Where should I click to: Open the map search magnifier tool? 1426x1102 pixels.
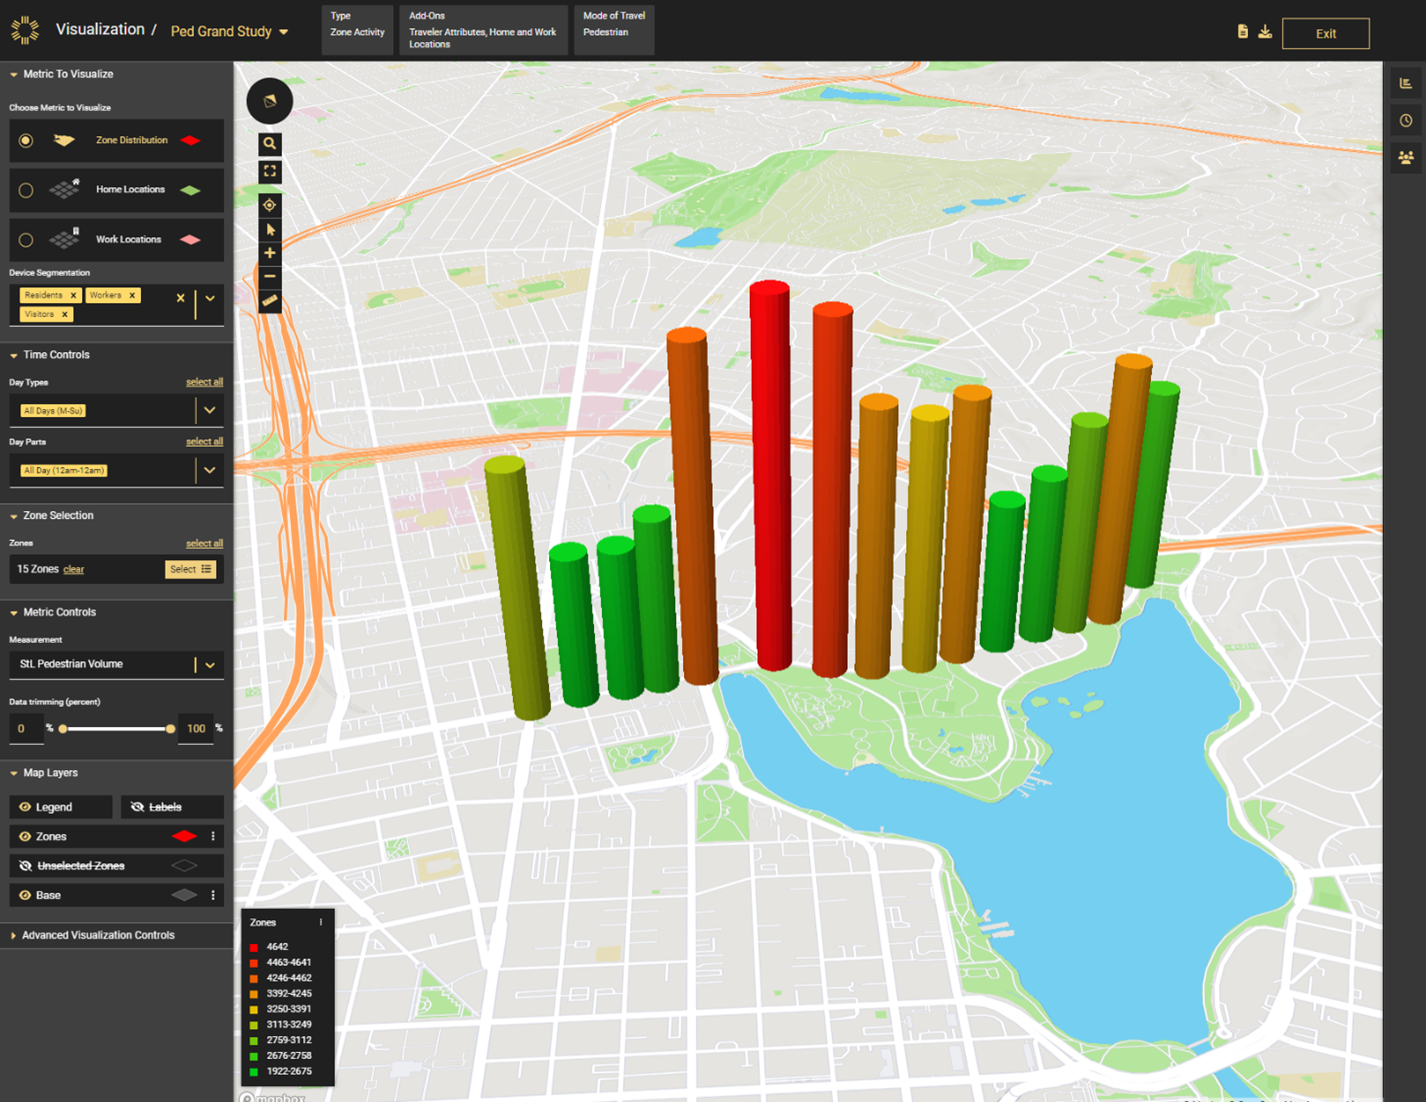pos(269,144)
